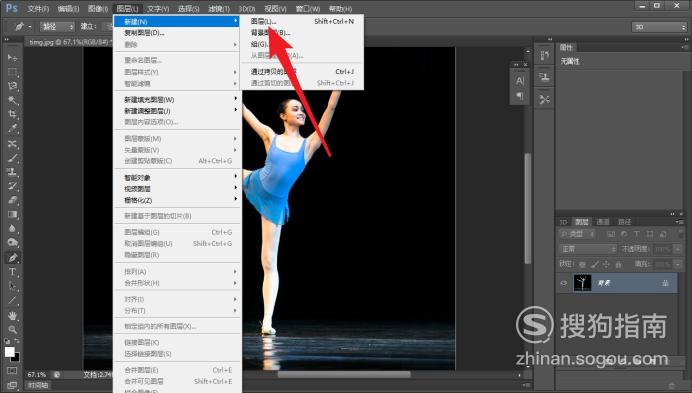Viewport: 692px width, 393px height.
Task: Switch to the 路径 paths tab
Action: [x=624, y=222]
